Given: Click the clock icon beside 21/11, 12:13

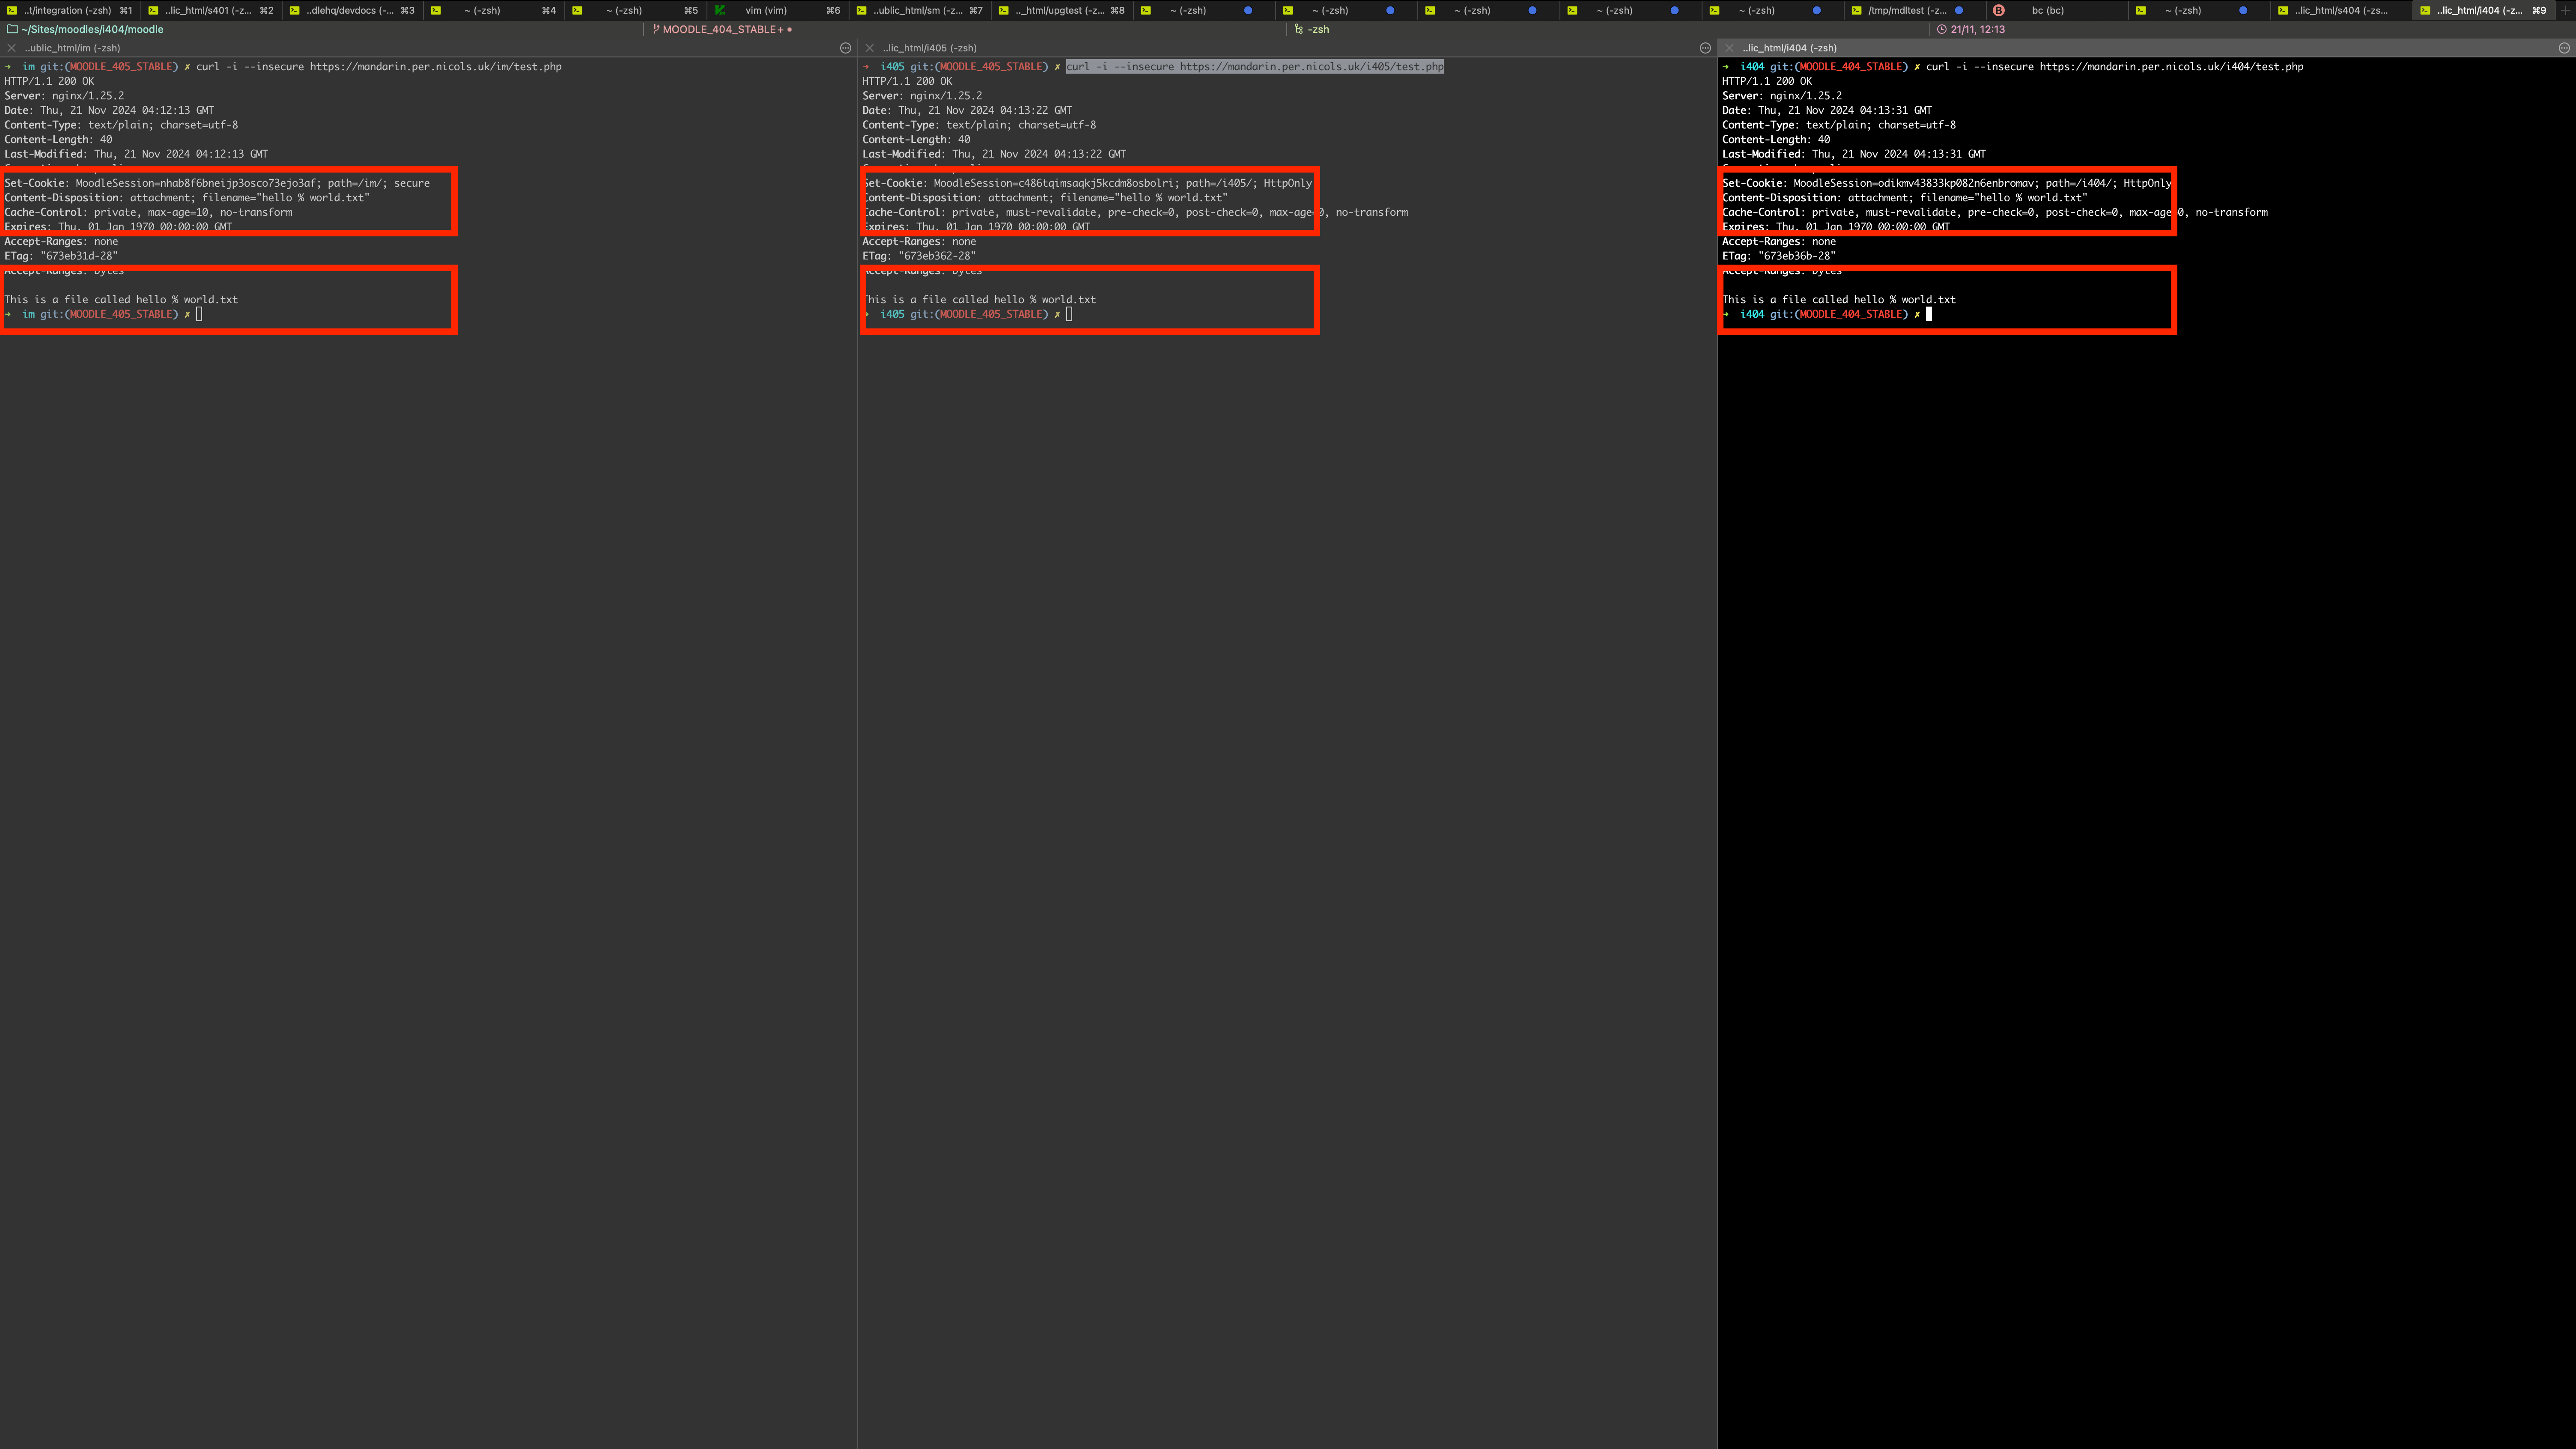Looking at the screenshot, I should [x=1942, y=29].
